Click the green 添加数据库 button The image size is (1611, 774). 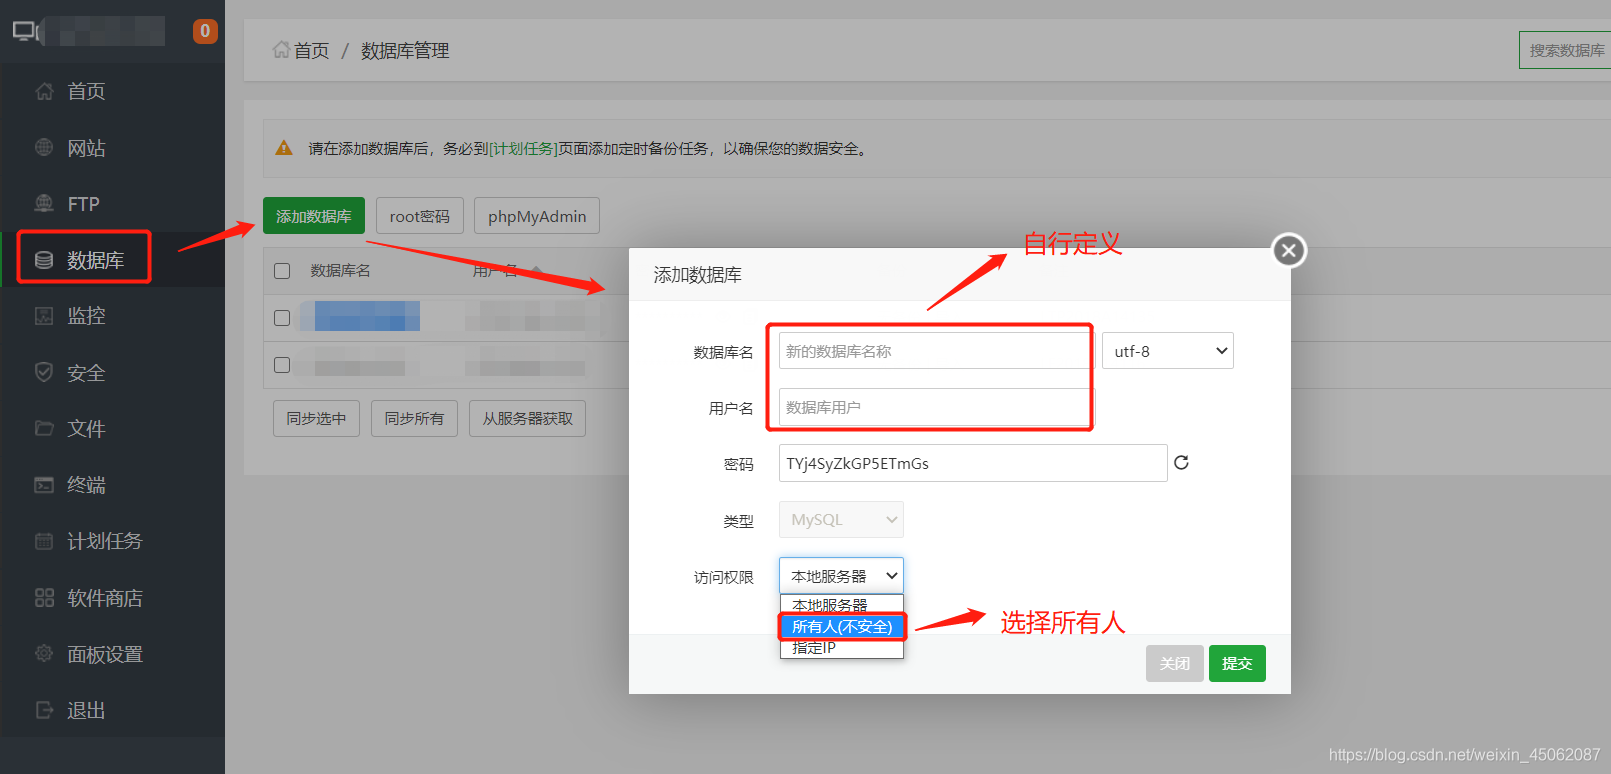click(x=314, y=216)
